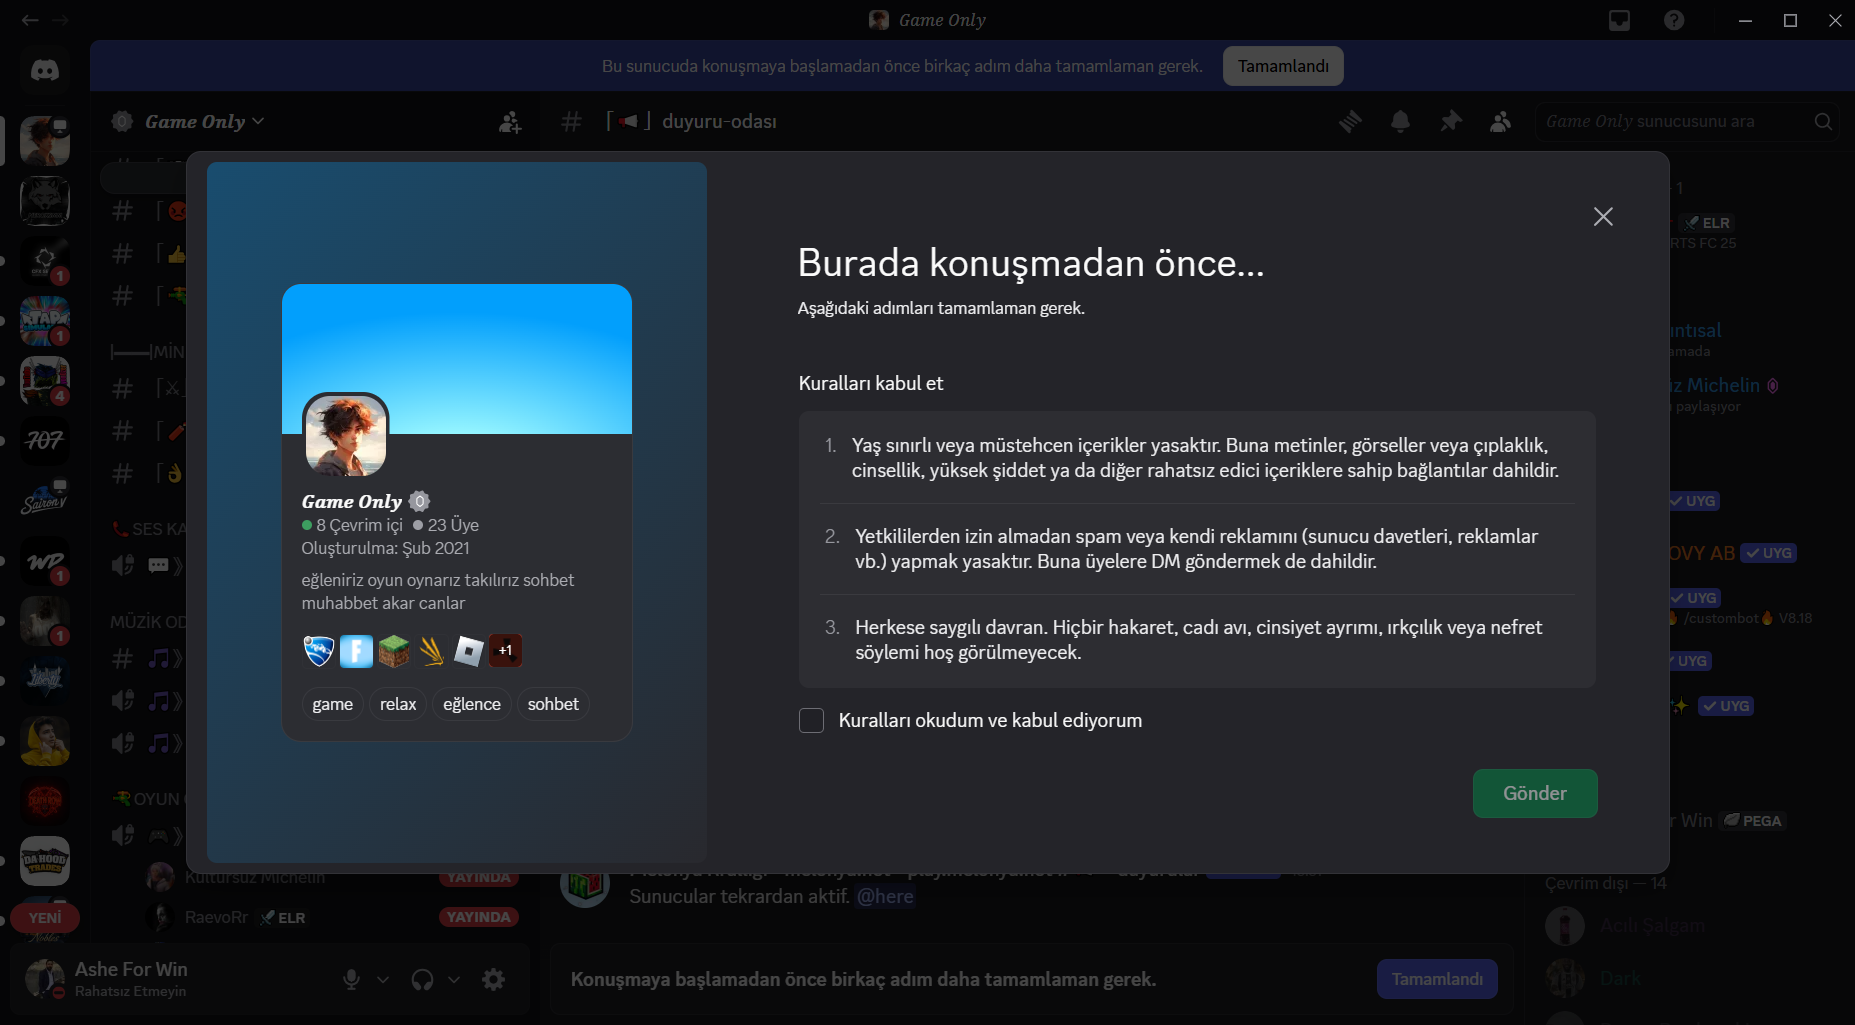
Task: Check 'Kuralları okudum ve kabul ediyorum' box
Action: (811, 721)
